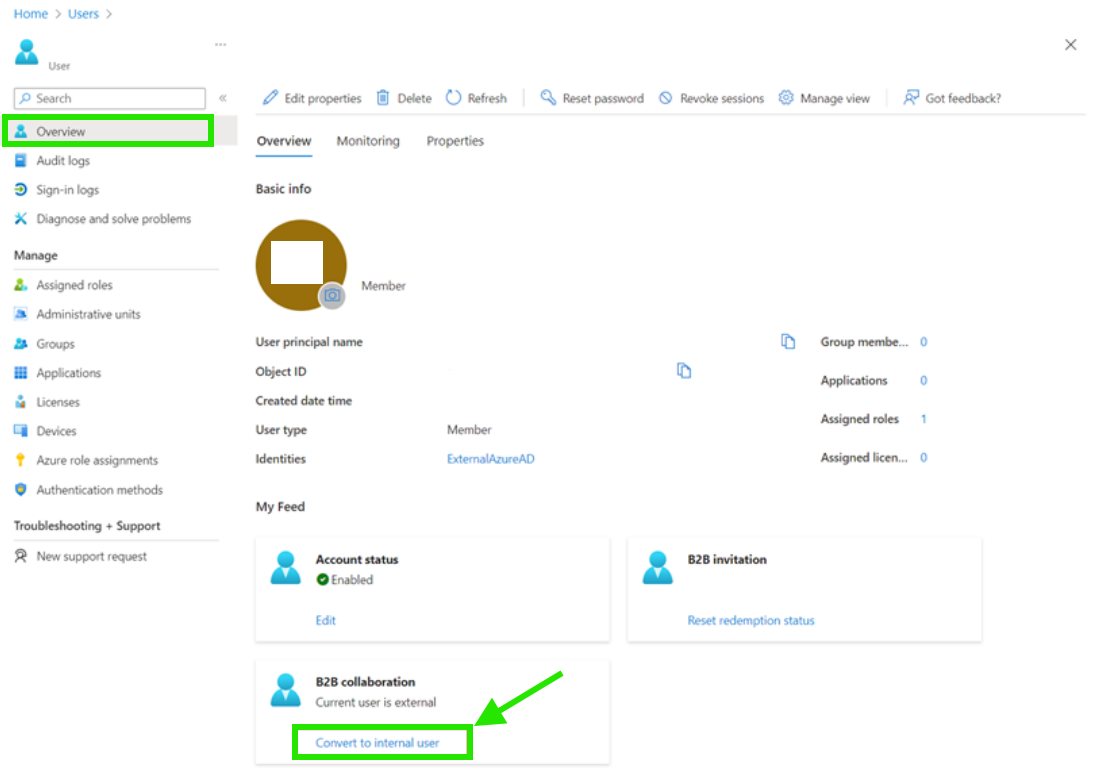Close the user pane with X
This screenshot has width=1095, height=773.
pos(1071,45)
